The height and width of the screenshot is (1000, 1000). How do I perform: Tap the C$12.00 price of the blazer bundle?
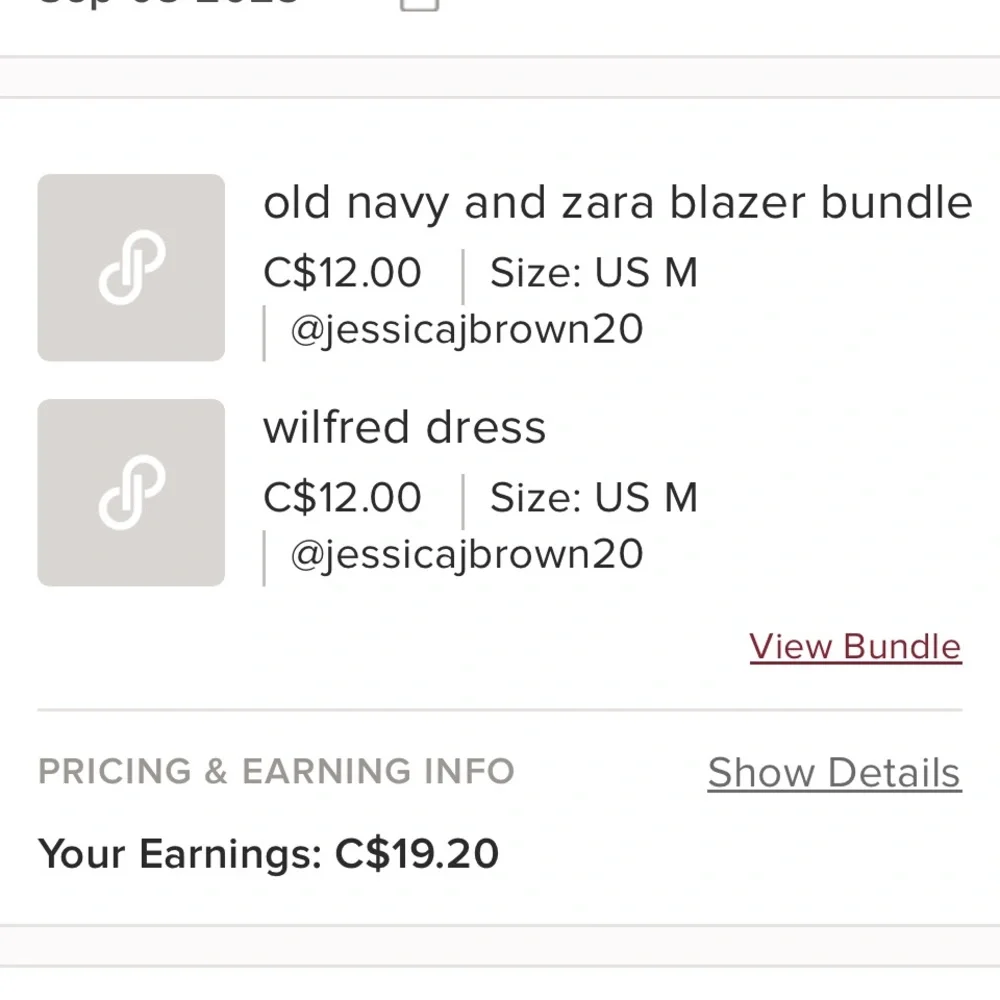coord(342,273)
